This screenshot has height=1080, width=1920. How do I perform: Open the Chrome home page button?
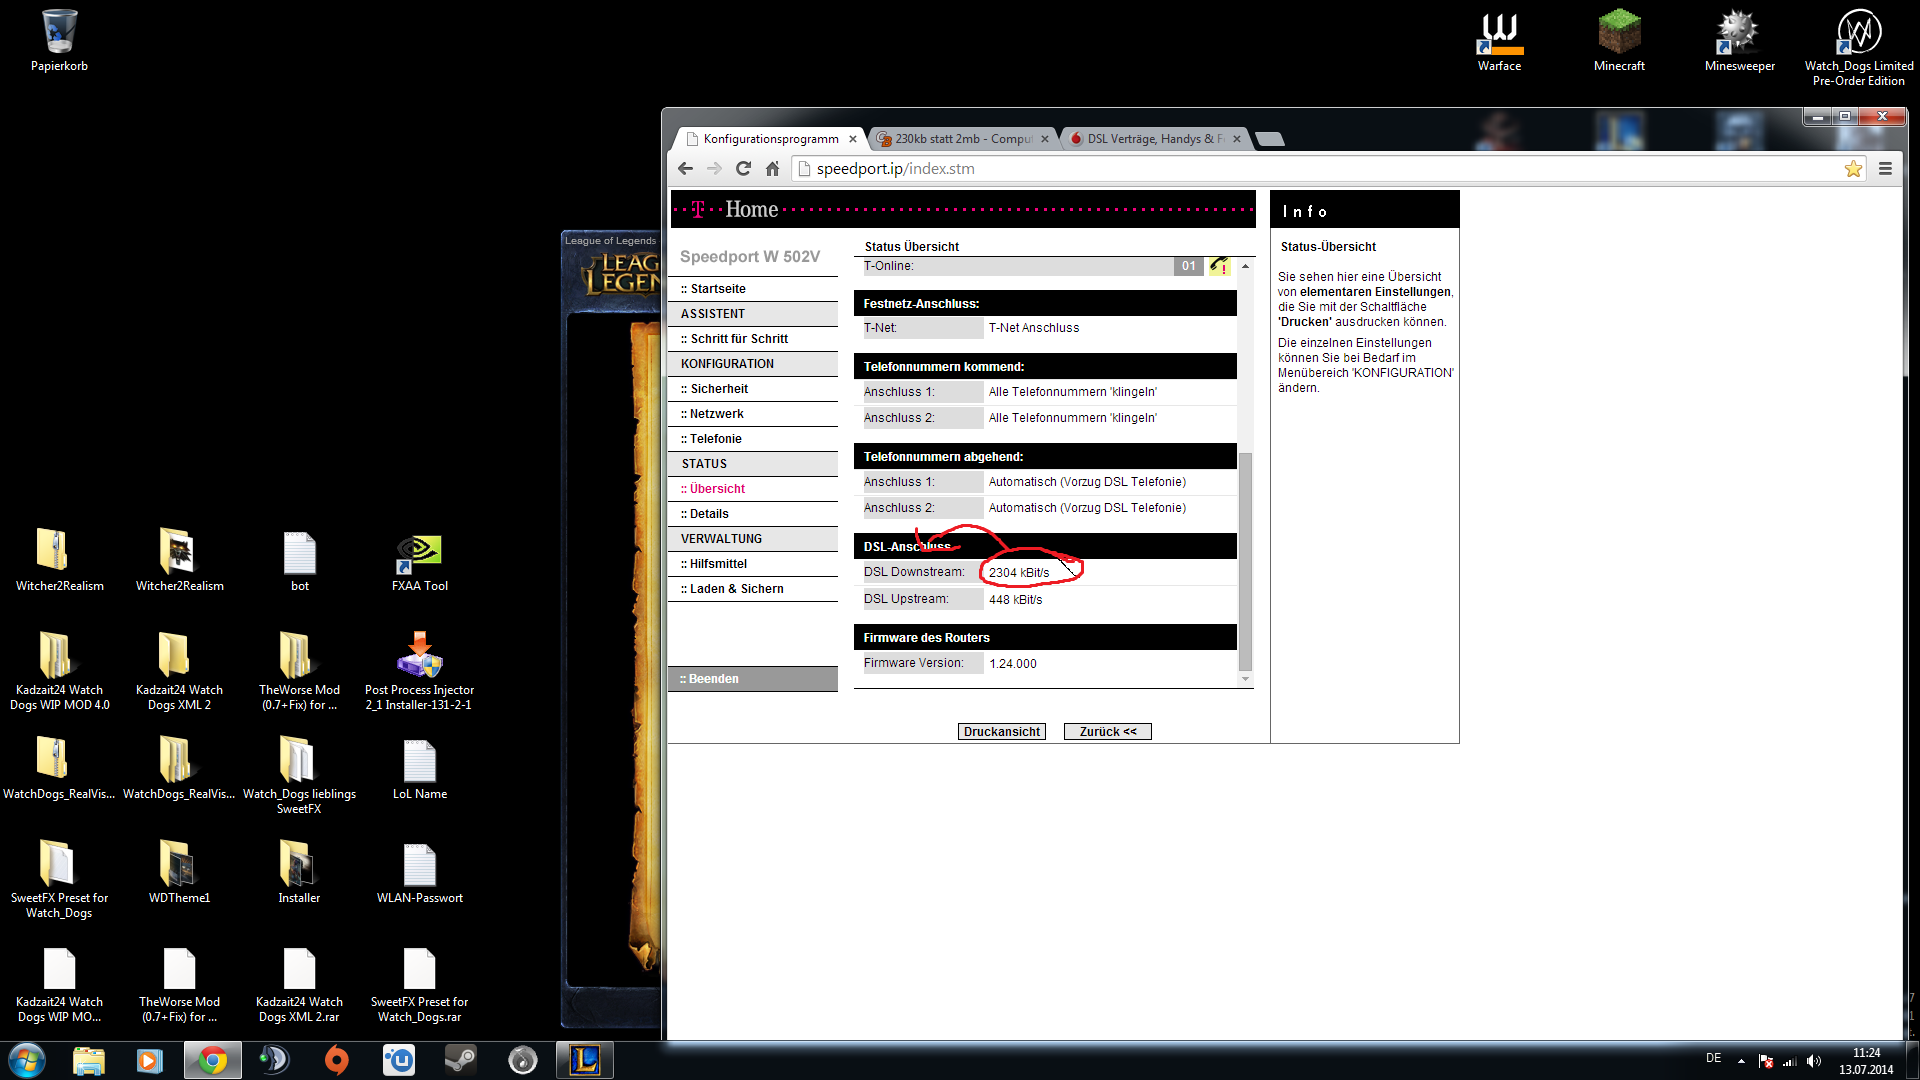[x=772, y=169]
